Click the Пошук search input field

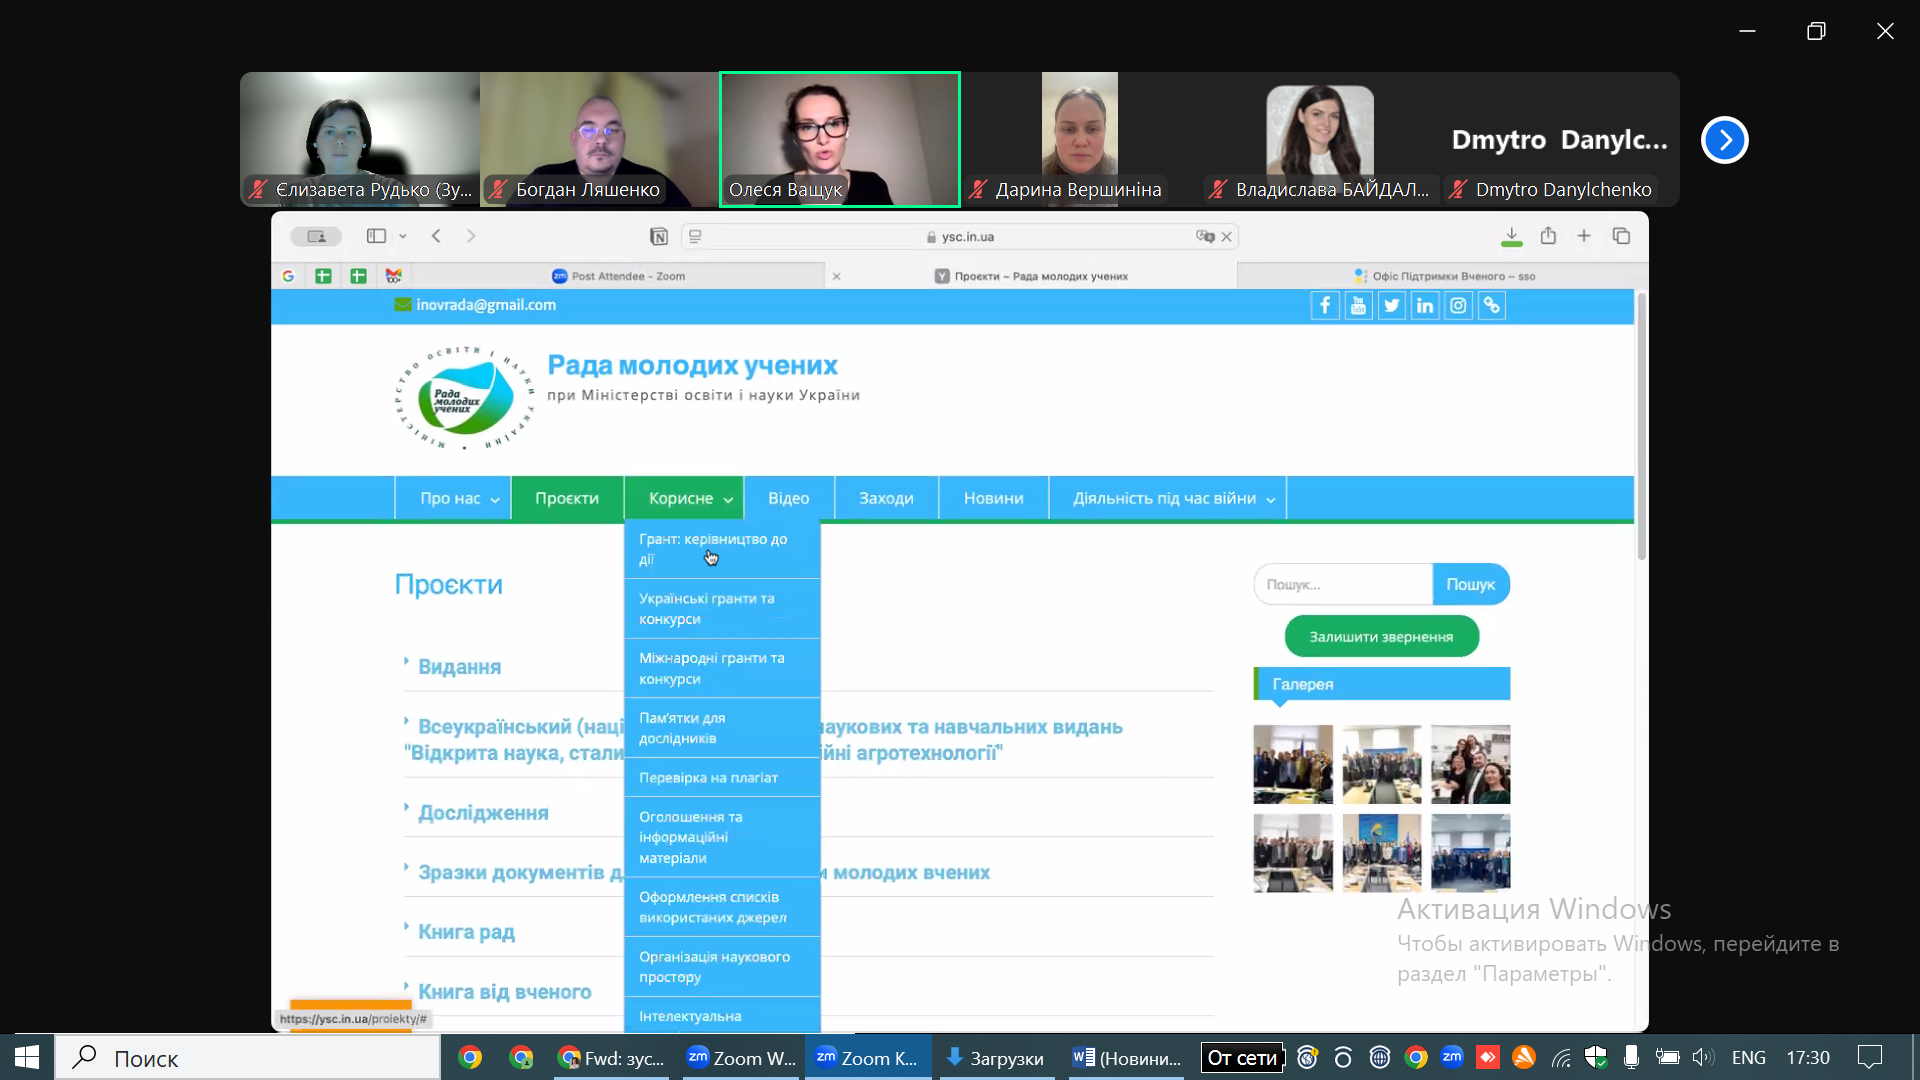(x=1343, y=584)
